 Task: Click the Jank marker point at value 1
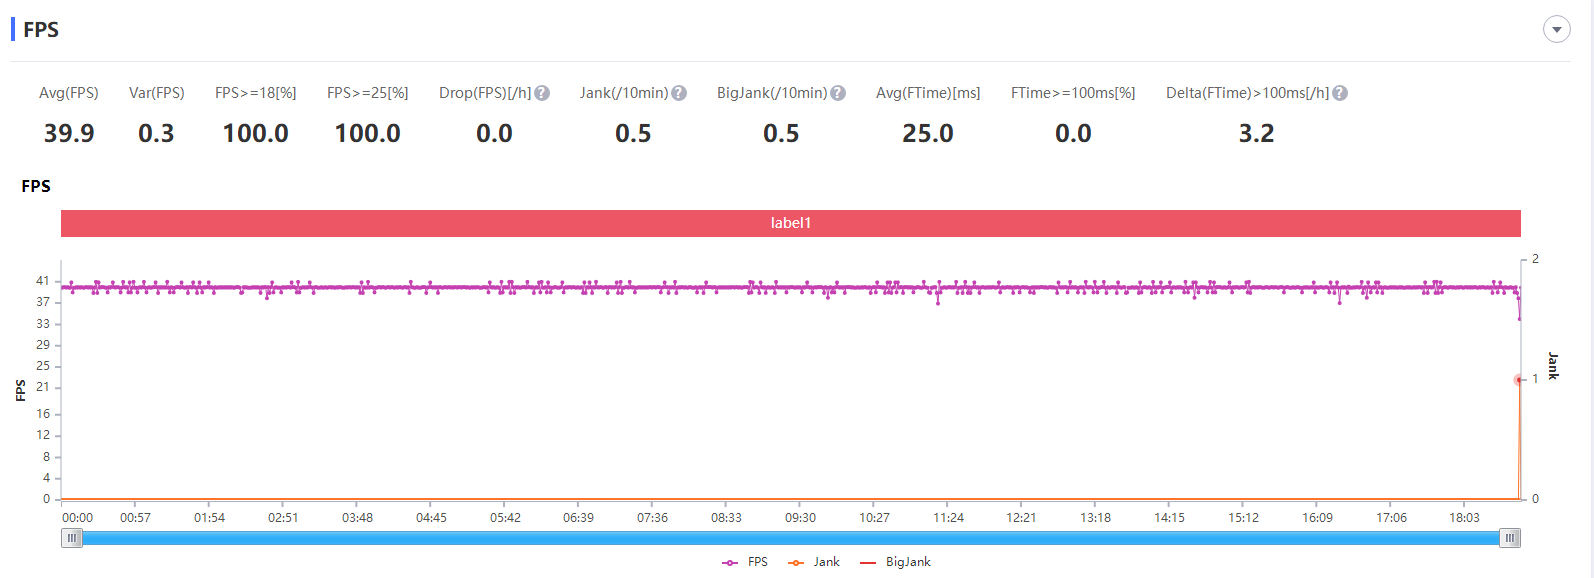1519,379
